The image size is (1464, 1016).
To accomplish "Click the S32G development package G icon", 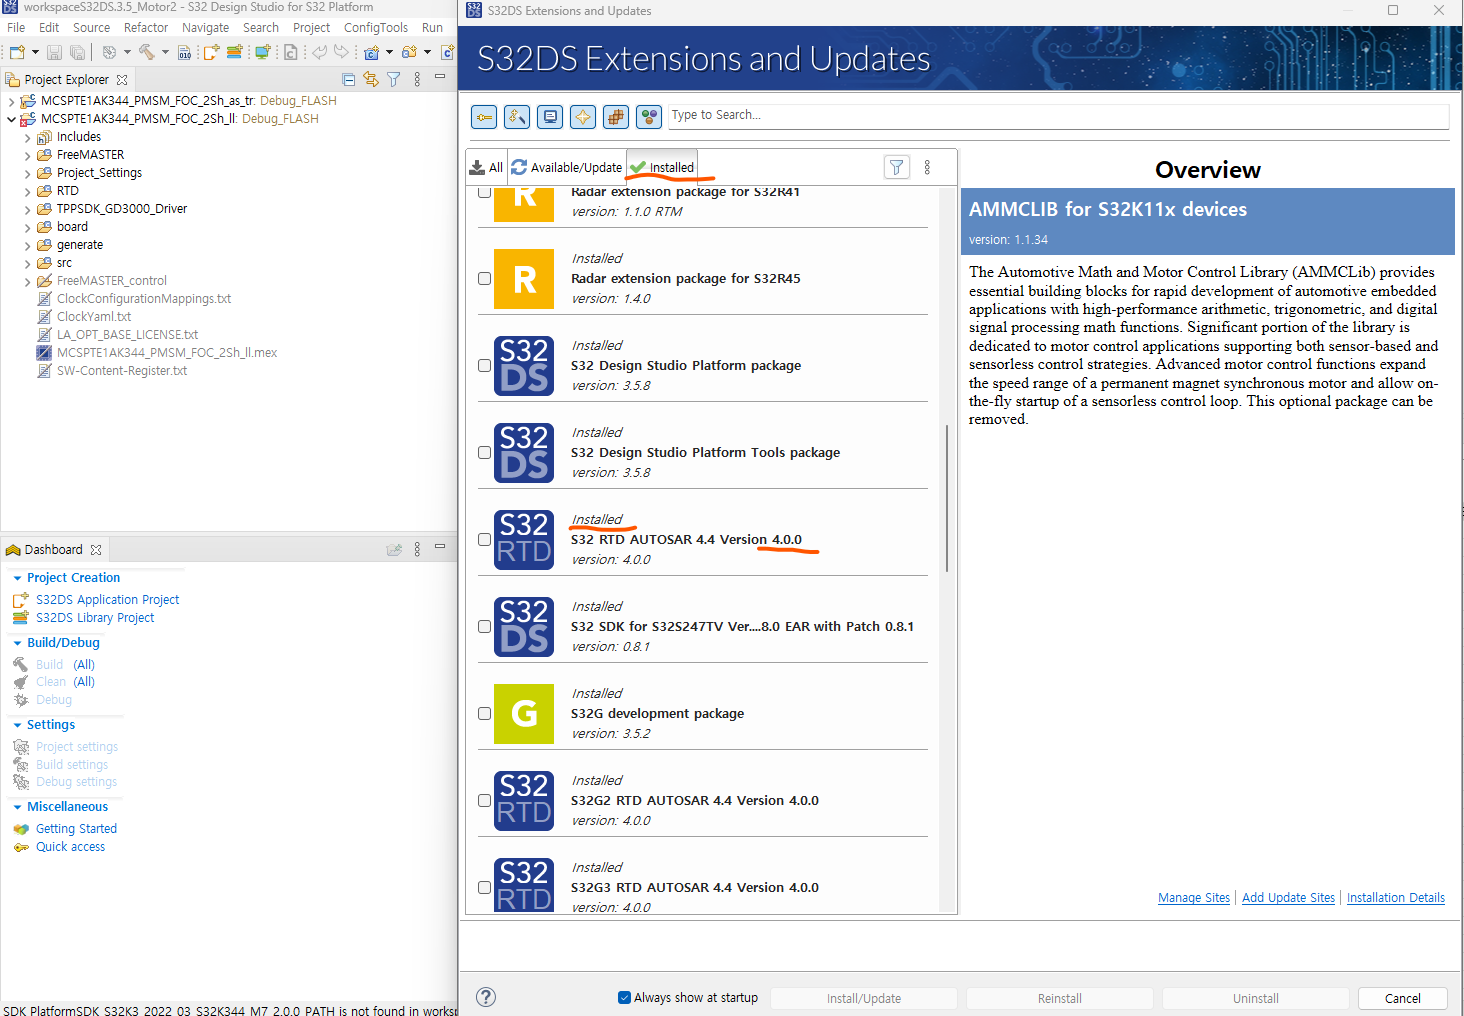I will 524,714.
